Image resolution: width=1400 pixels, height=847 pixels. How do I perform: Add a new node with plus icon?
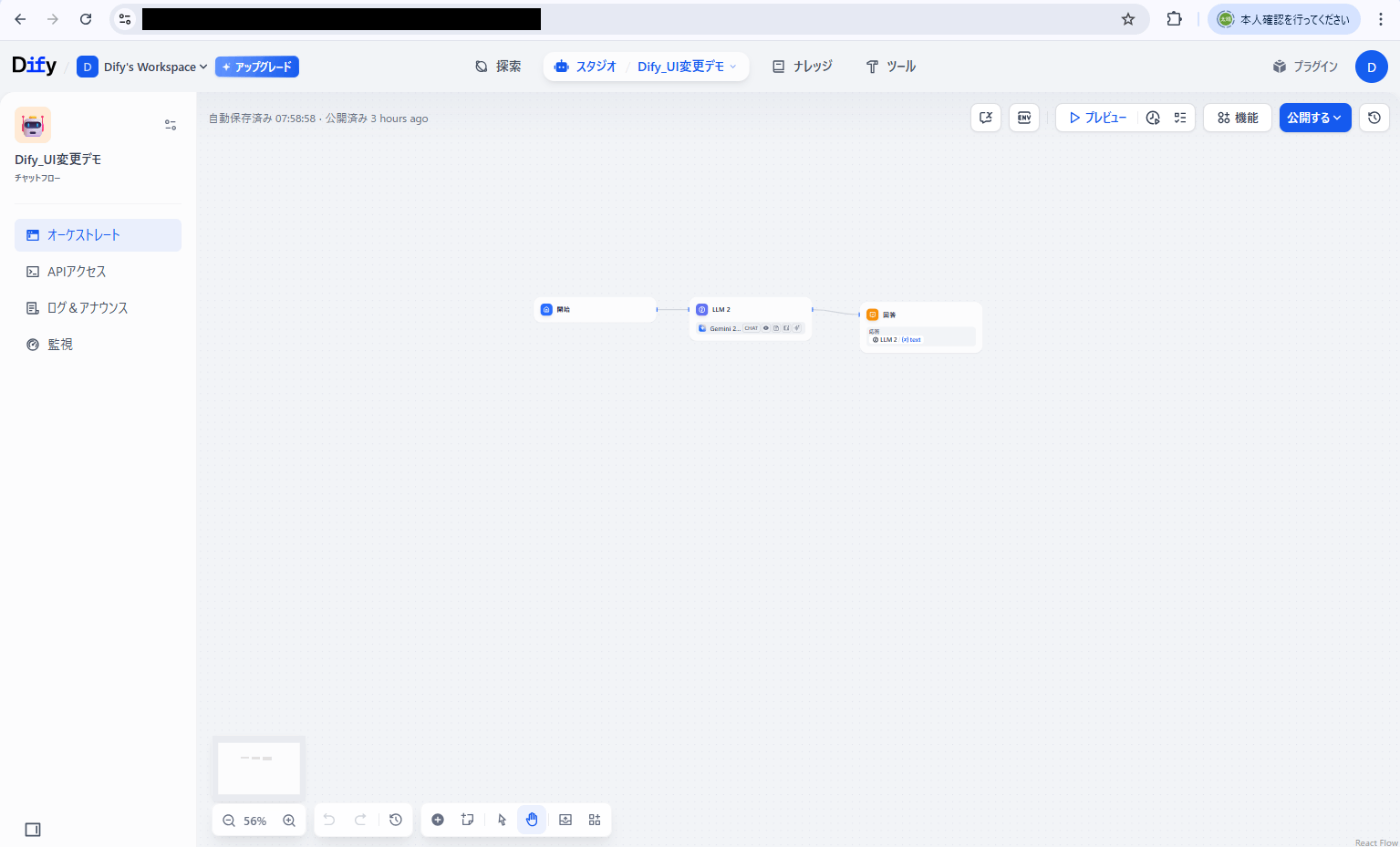(437, 820)
